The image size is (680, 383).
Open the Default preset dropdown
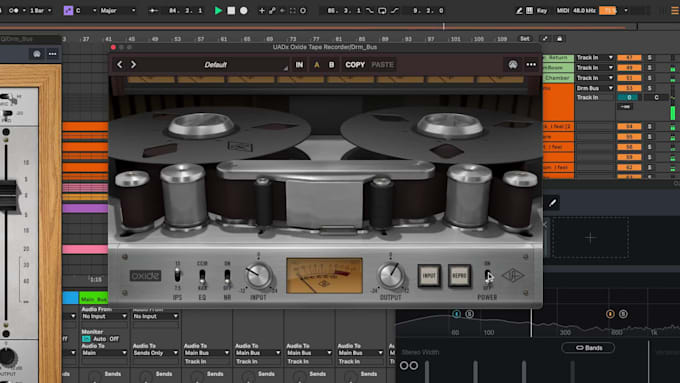pos(216,65)
